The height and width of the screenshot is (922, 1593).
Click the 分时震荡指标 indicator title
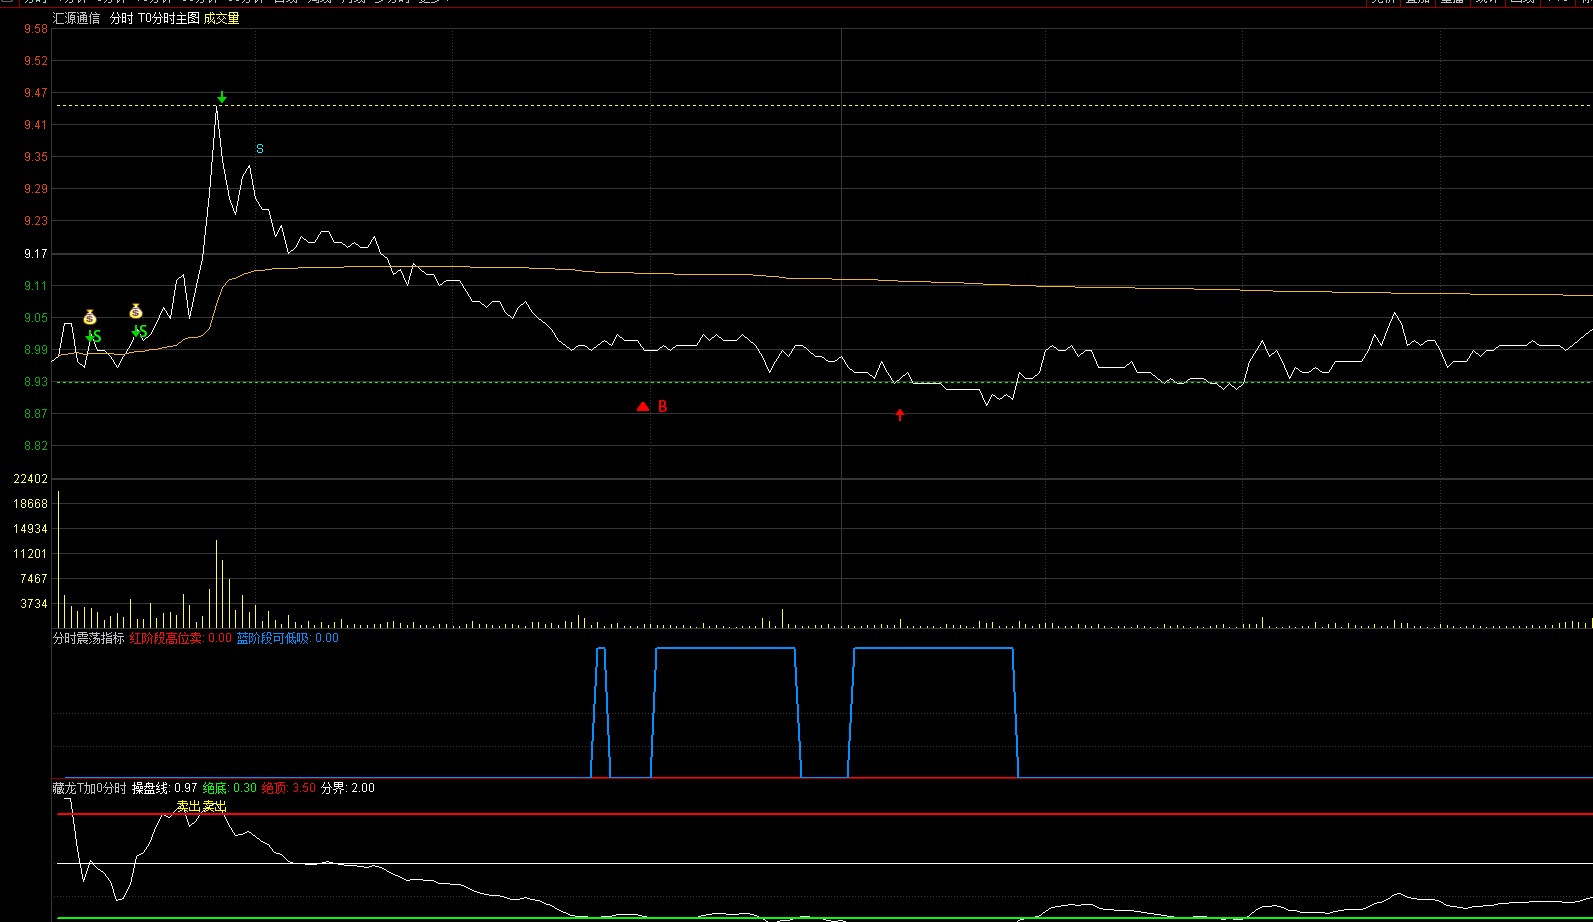(89, 638)
